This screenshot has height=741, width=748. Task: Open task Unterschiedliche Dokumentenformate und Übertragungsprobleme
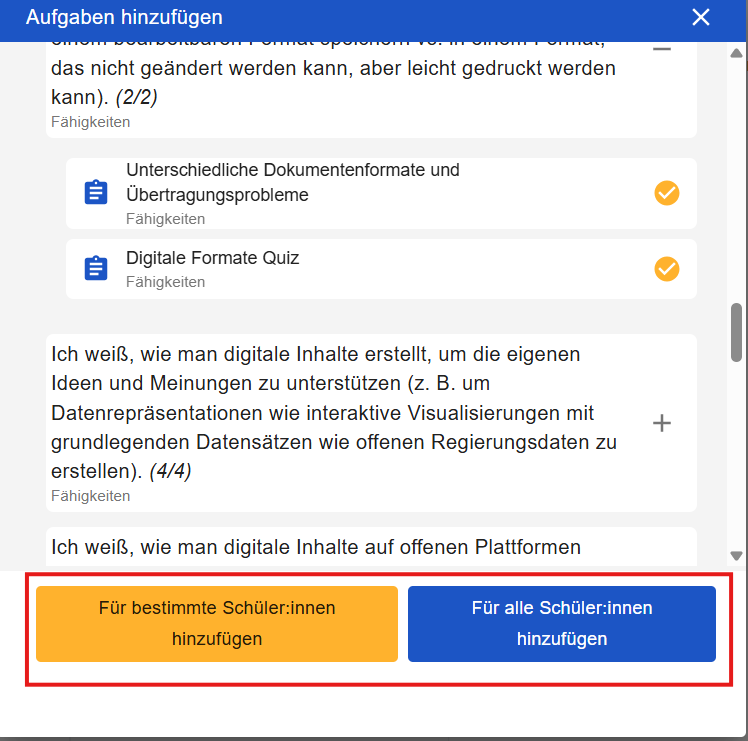point(292,182)
